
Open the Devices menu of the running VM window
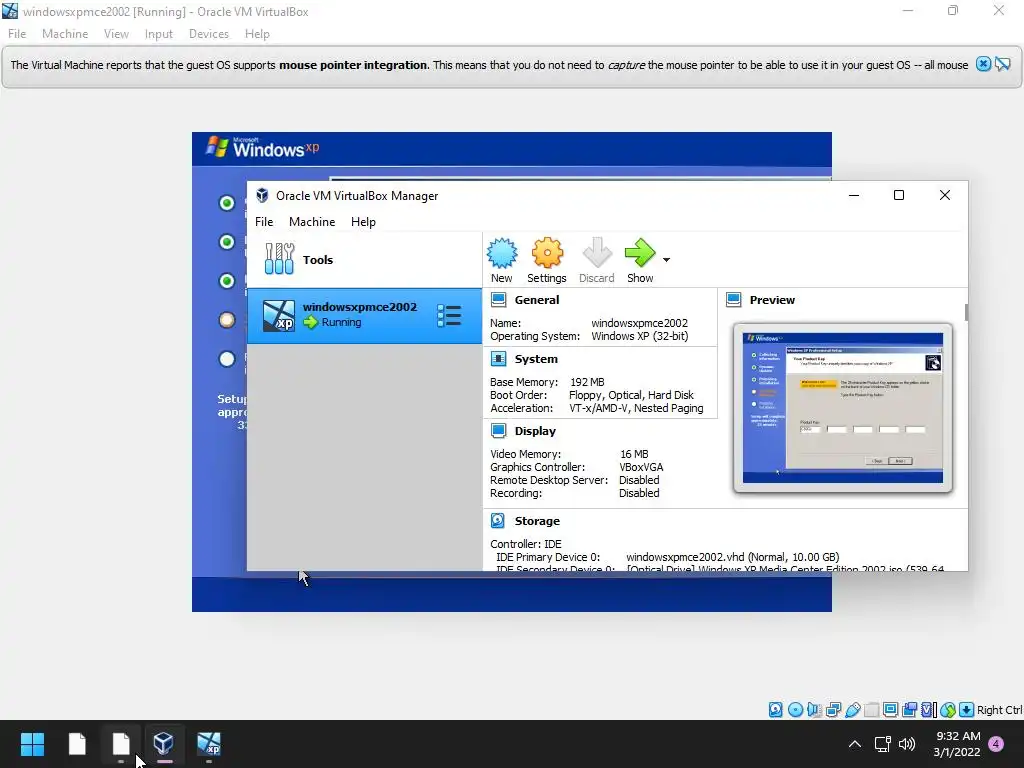point(209,34)
